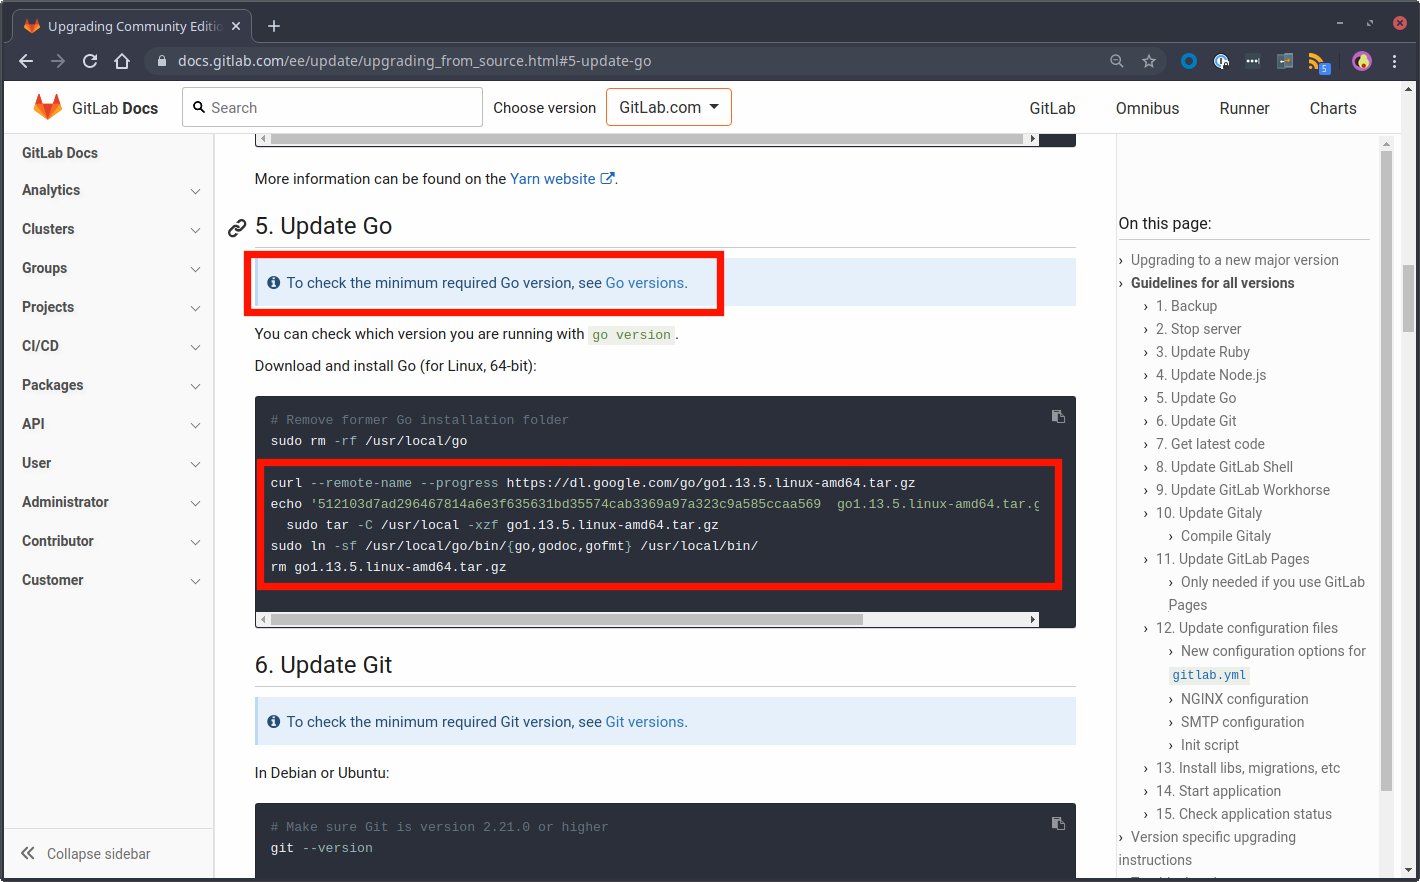Viewport: 1420px width, 882px height.
Task: Bookmark this page with star icon
Action: (1149, 61)
